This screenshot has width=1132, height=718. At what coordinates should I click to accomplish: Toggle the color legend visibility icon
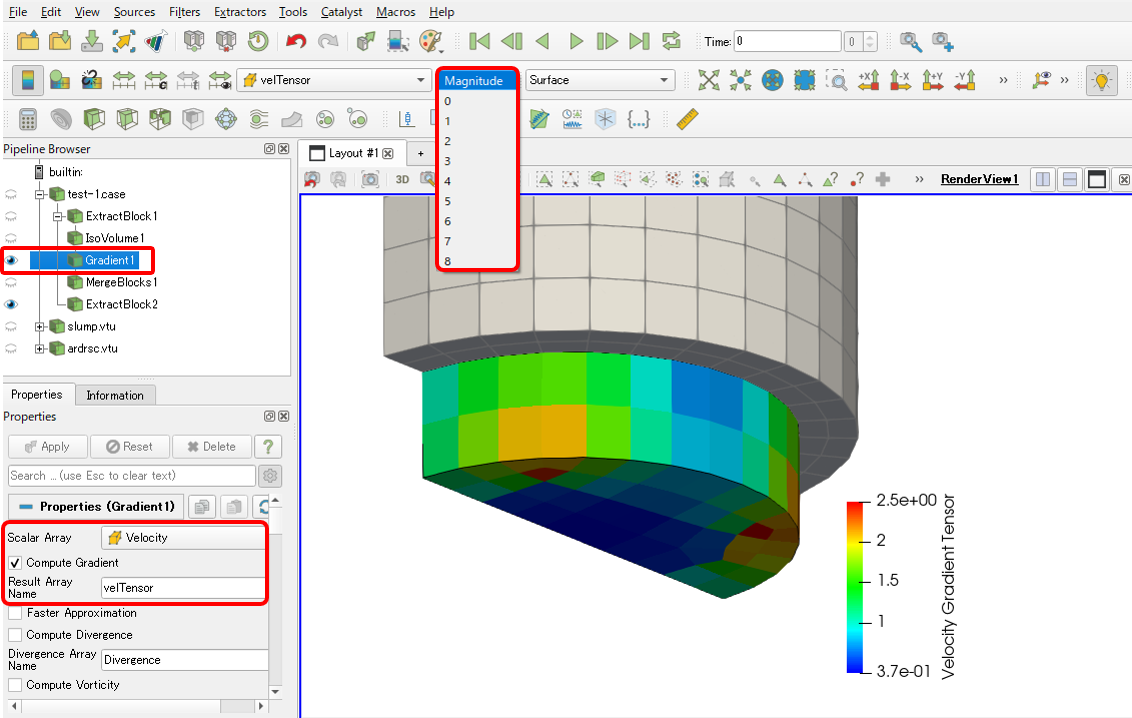(27, 80)
